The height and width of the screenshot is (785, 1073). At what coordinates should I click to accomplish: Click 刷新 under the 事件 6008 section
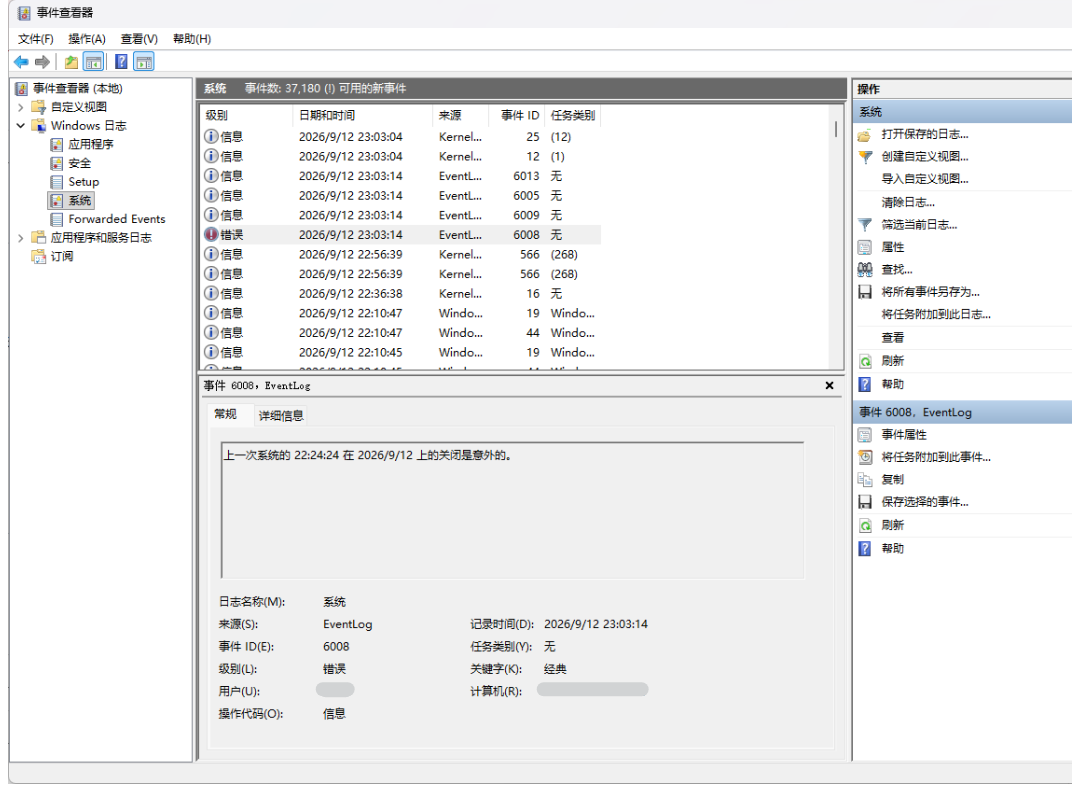(892, 526)
